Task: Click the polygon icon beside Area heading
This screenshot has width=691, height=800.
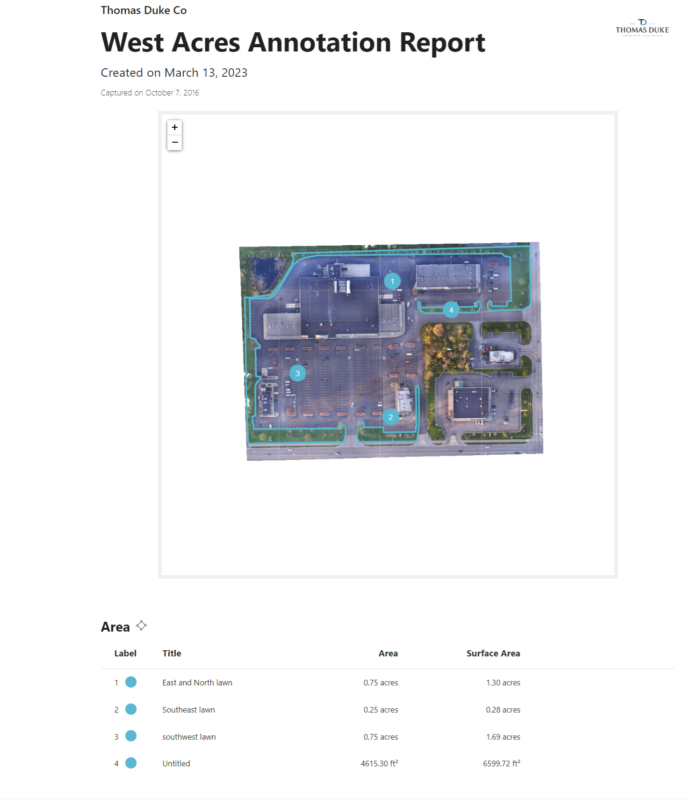Action: click(142, 626)
